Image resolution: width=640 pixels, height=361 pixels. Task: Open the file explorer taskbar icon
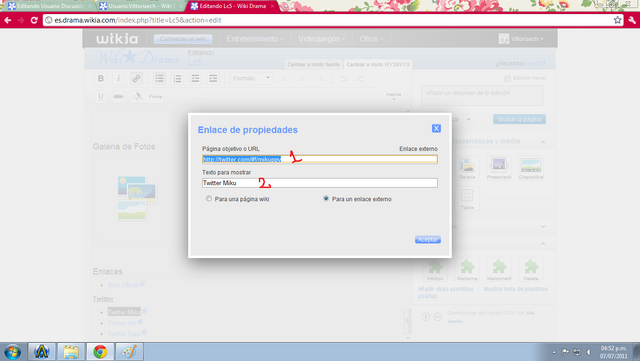point(71,352)
